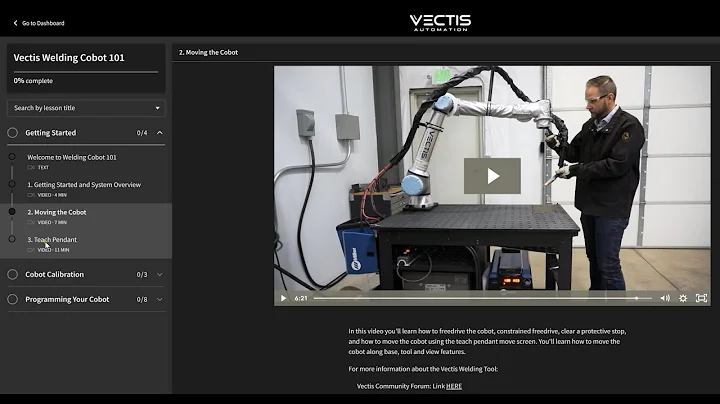Open the Vectis Community Forum HERE link
720x404 pixels.
coord(454,386)
